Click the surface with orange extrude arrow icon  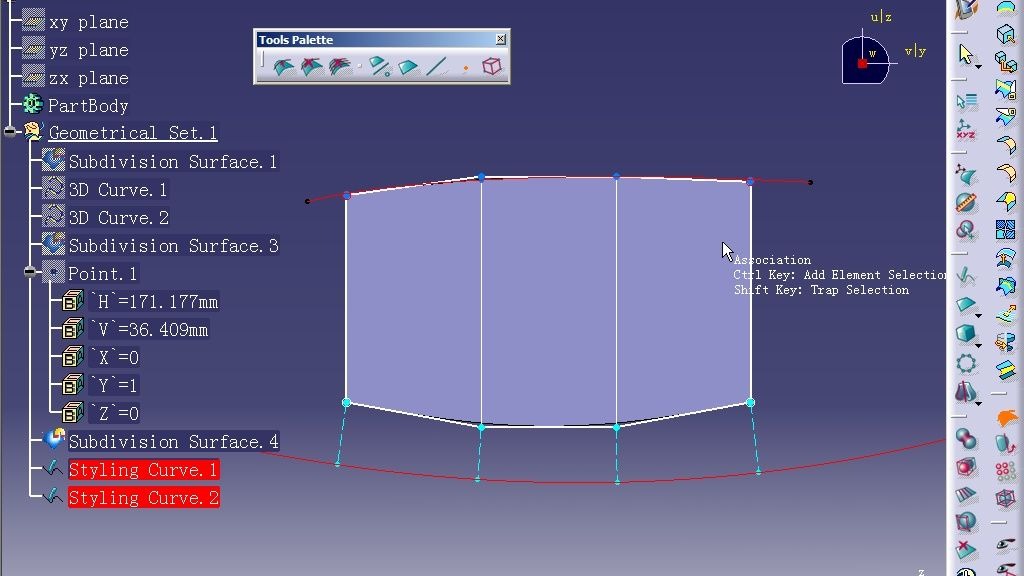1006,313
